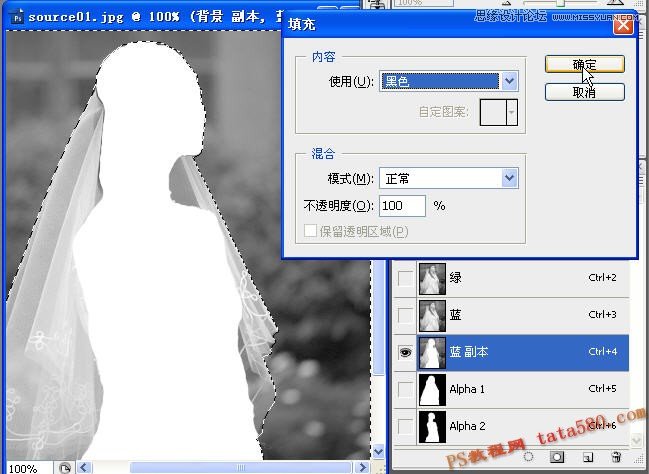The image size is (649, 474).
Task: Show the 绿 channel with its visibility box
Action: [405, 278]
